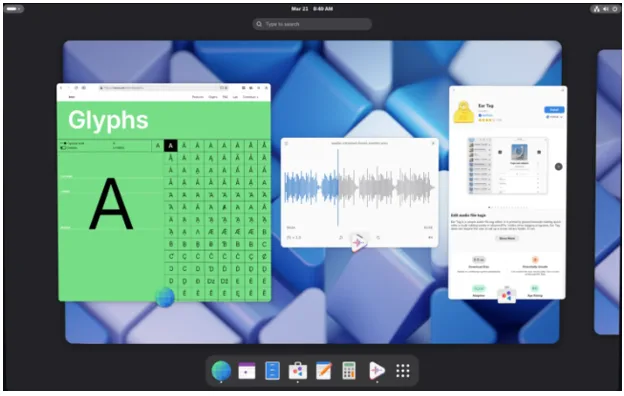624x396 pixels.
Task: Open the Decibels audio player dock icon
Action: (376, 371)
